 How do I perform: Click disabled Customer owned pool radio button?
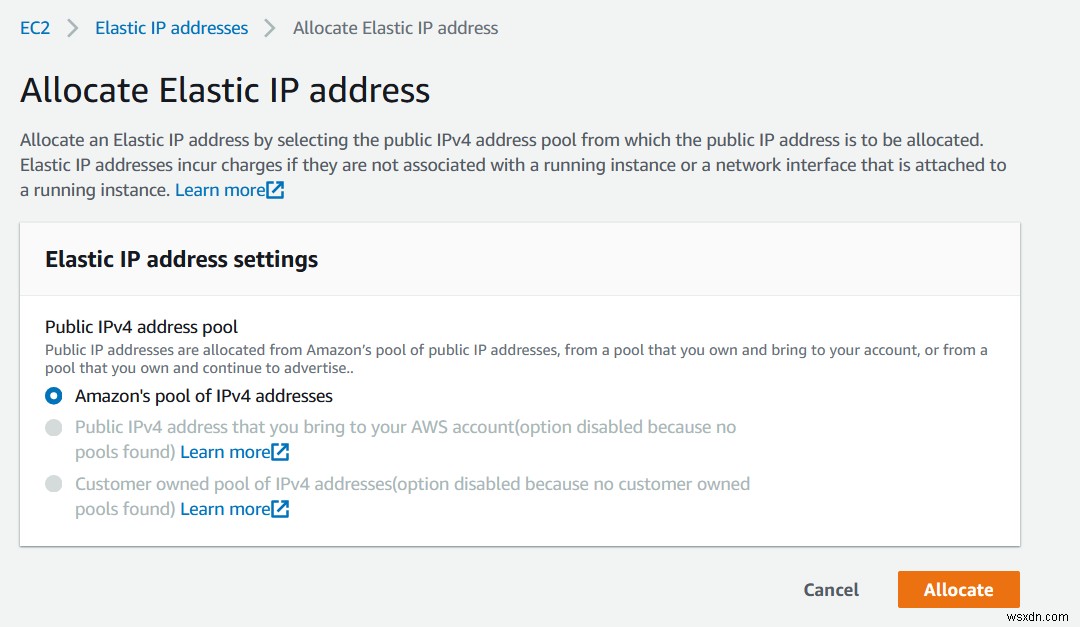pos(54,484)
